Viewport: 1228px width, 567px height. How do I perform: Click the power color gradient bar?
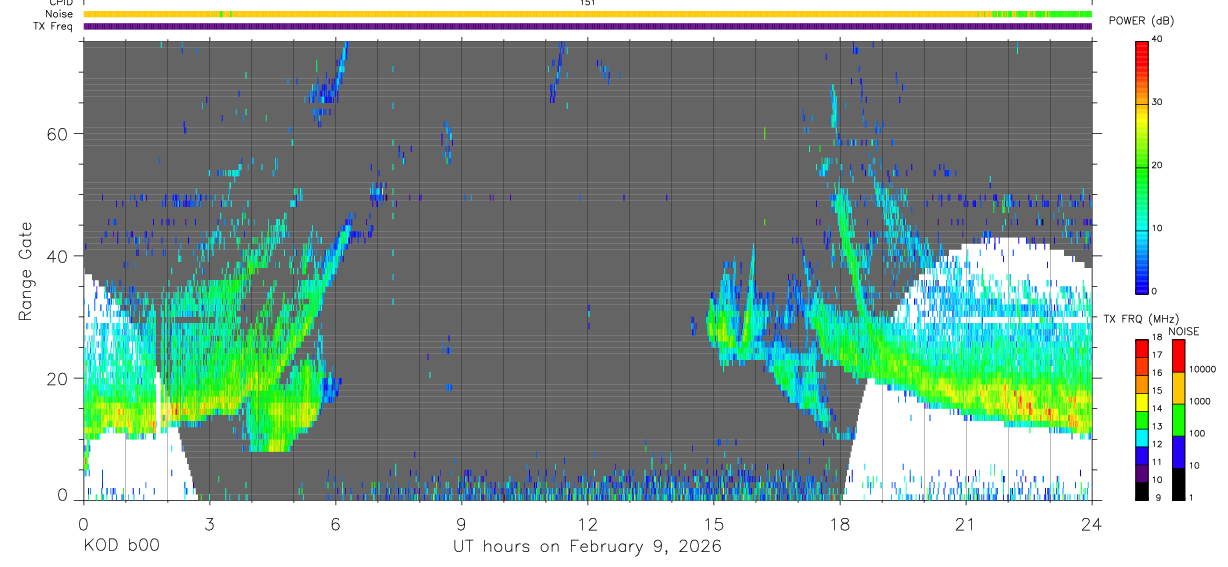tap(1142, 166)
